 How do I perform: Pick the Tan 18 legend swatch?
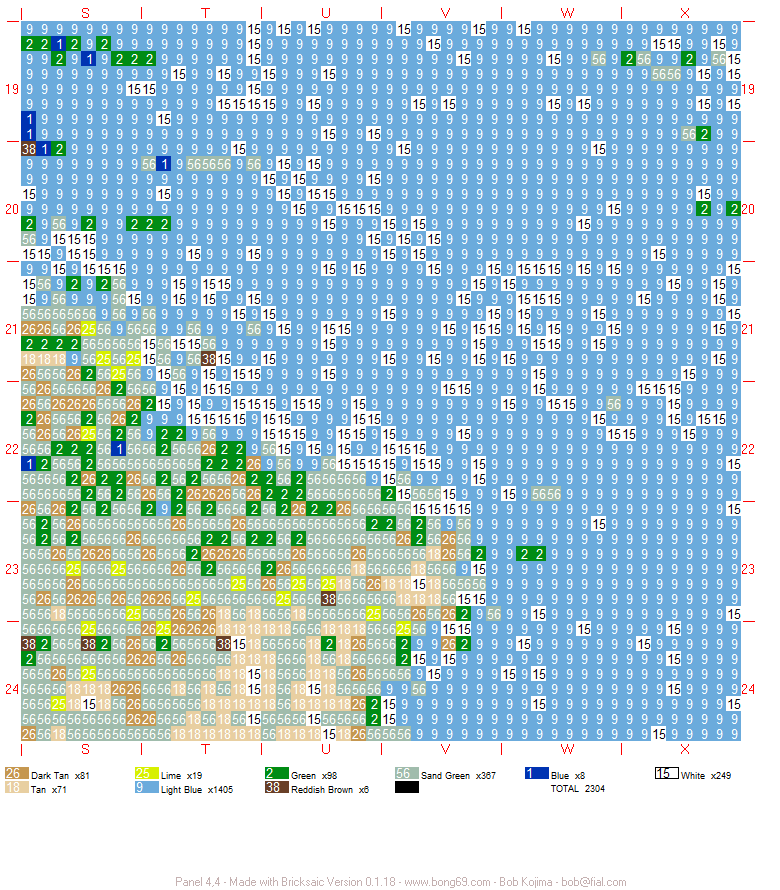click(x=16, y=787)
